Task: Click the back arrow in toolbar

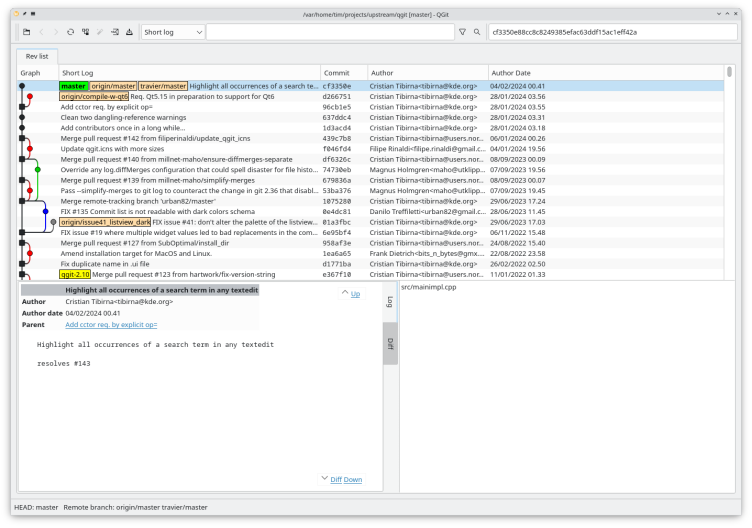Action: (42, 33)
